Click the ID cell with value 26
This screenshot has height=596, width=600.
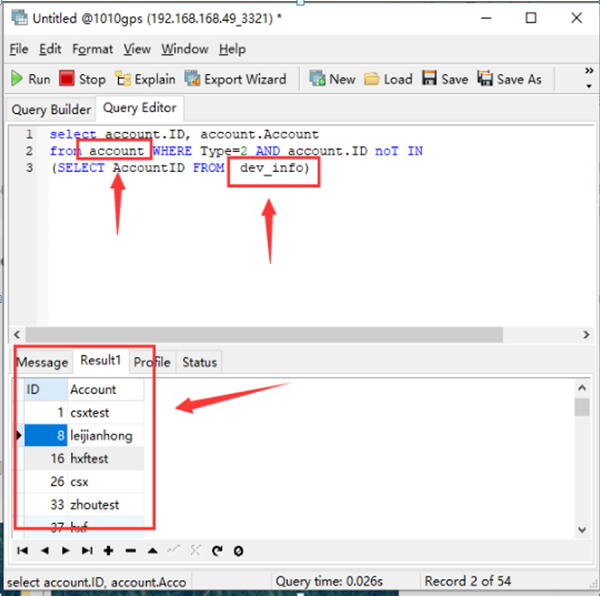(x=46, y=481)
